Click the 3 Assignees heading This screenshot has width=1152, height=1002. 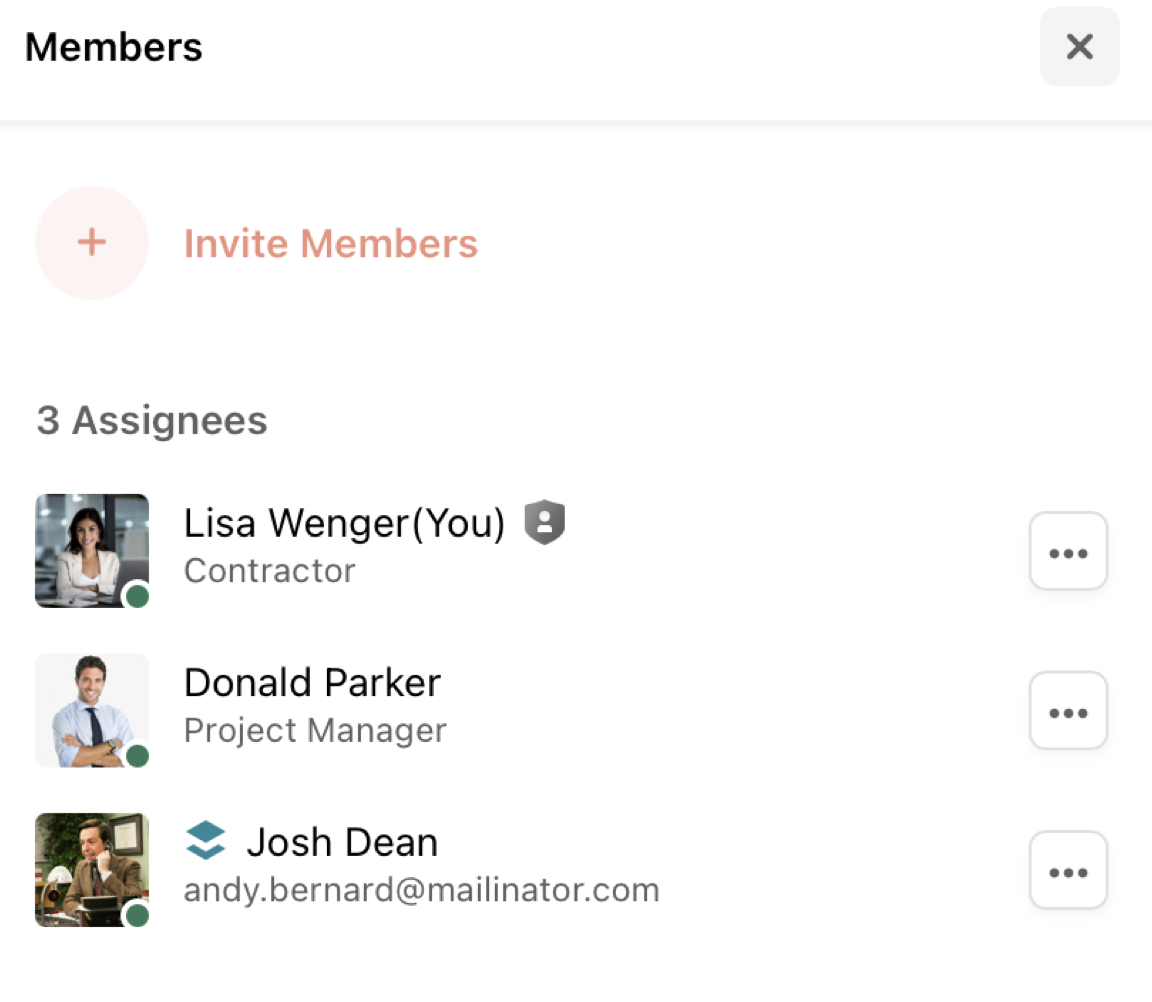pos(152,420)
